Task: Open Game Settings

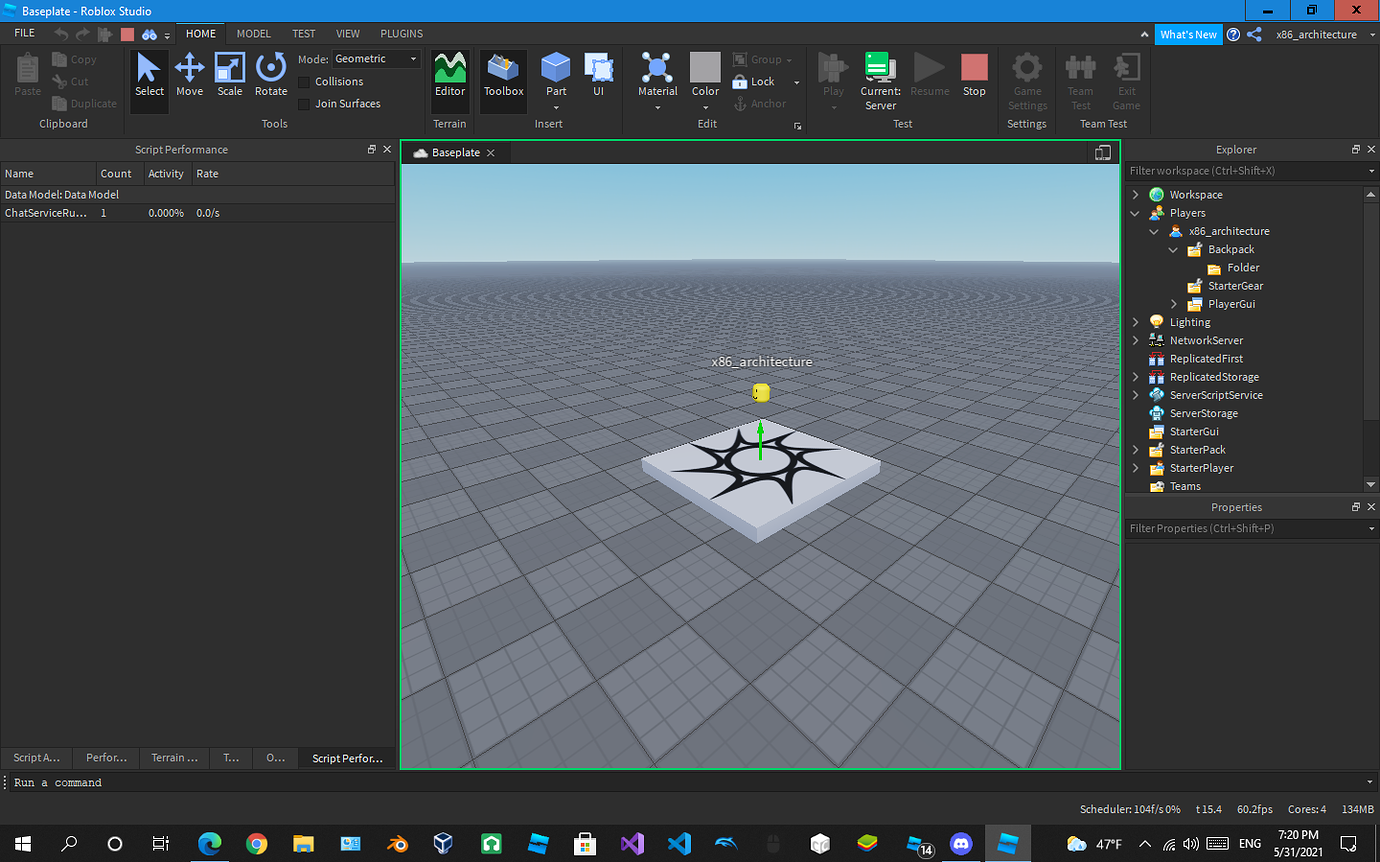Action: tap(1027, 82)
